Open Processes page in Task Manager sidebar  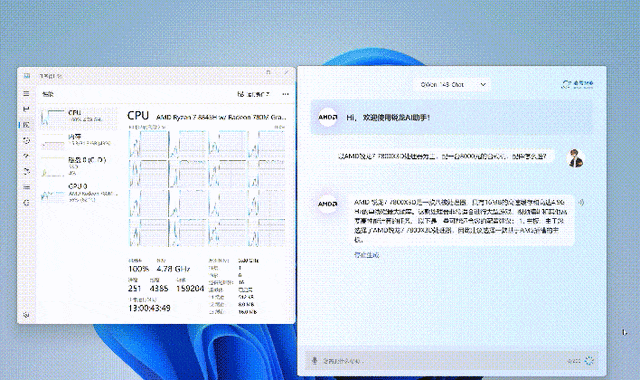26,109
